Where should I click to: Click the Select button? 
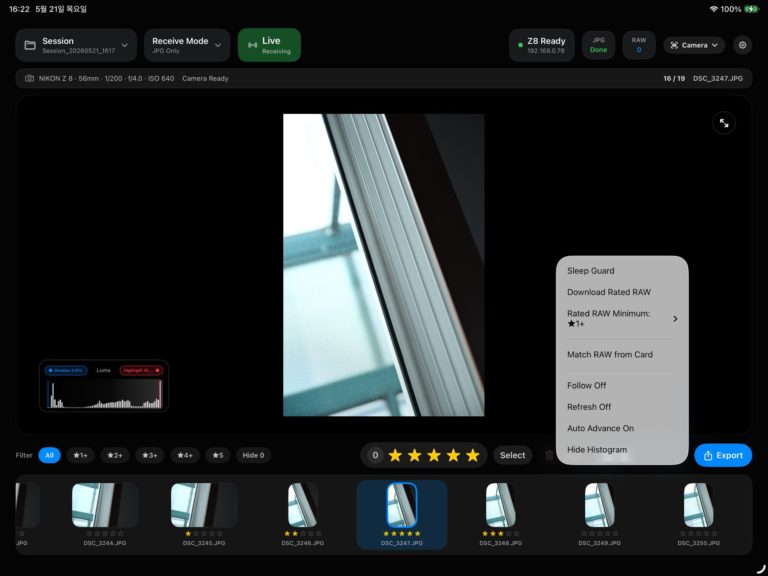pyautogui.click(x=512, y=455)
